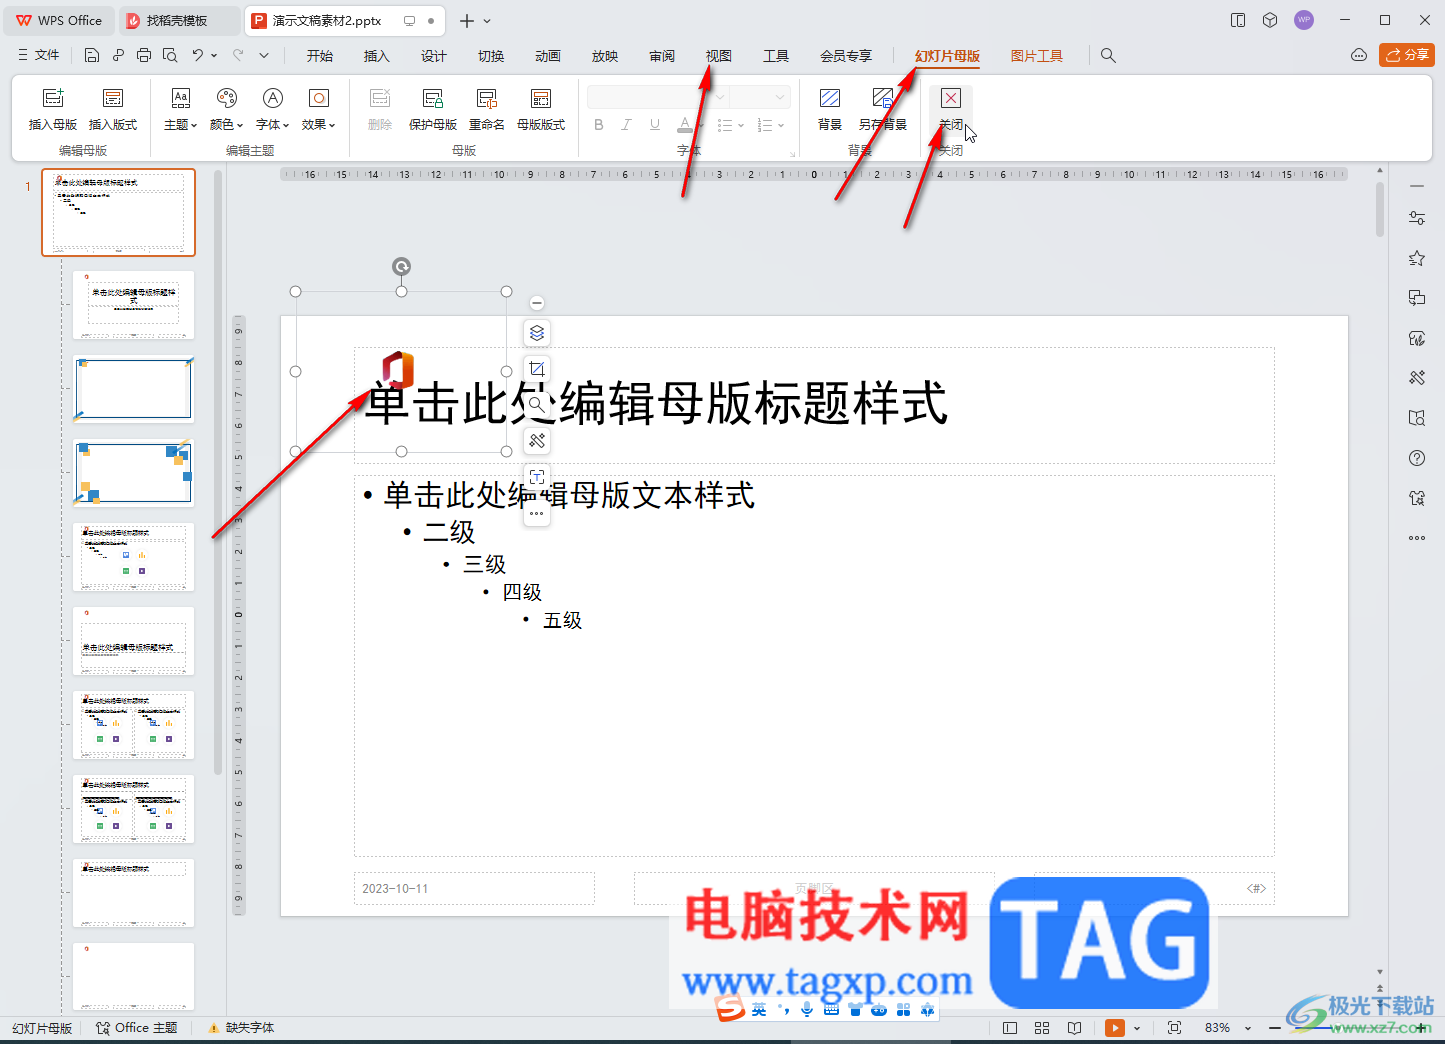Select the first slide master thumbnail
The image size is (1445, 1044).
point(118,212)
